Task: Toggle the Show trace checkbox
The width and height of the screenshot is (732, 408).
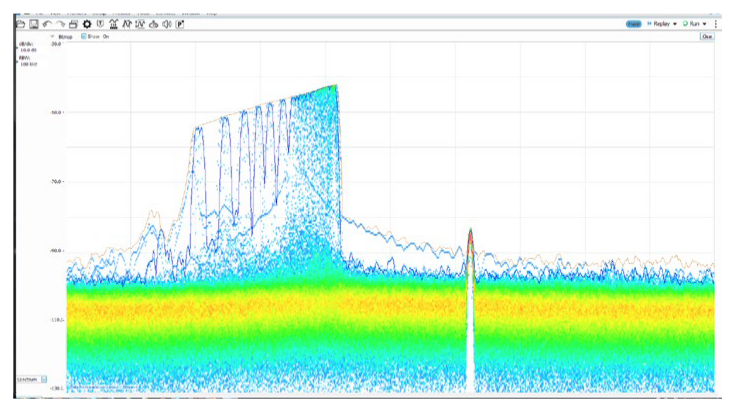Action: click(x=83, y=36)
